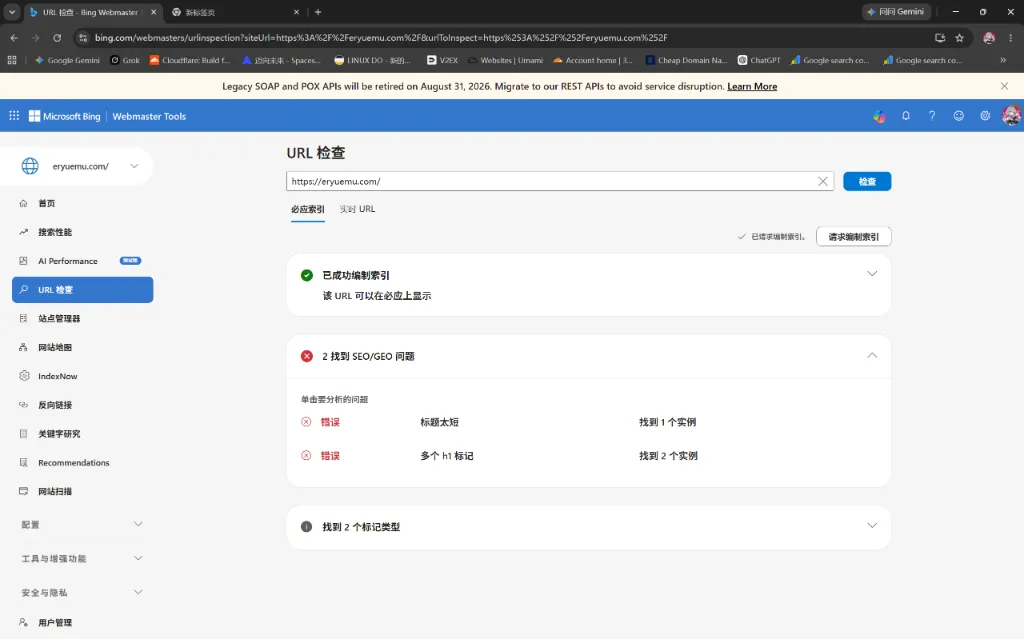Open the tab search dropdown arrow
The height and width of the screenshot is (639, 1024).
(x=12, y=12)
